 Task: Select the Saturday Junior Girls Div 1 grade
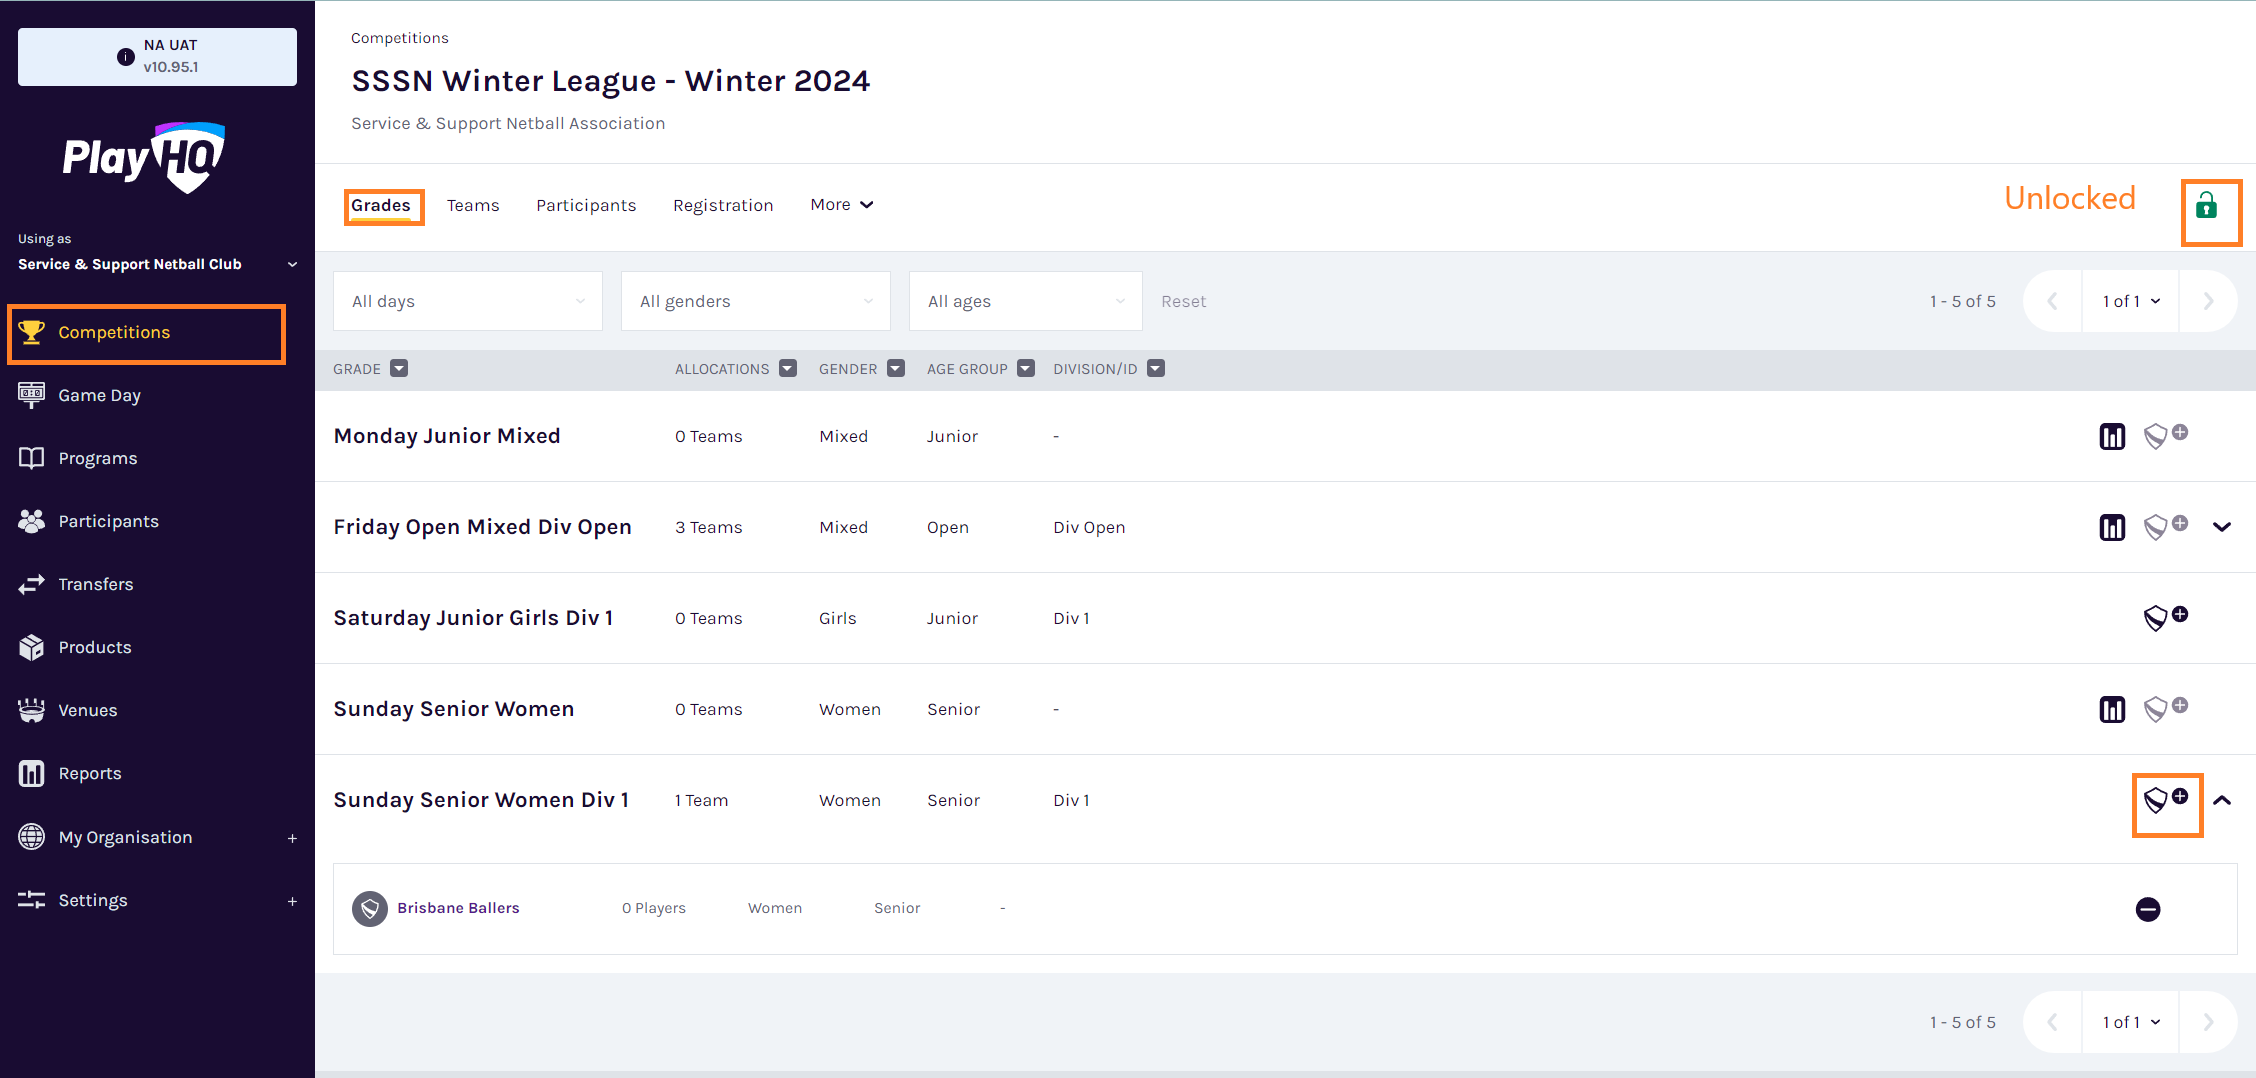point(473,618)
